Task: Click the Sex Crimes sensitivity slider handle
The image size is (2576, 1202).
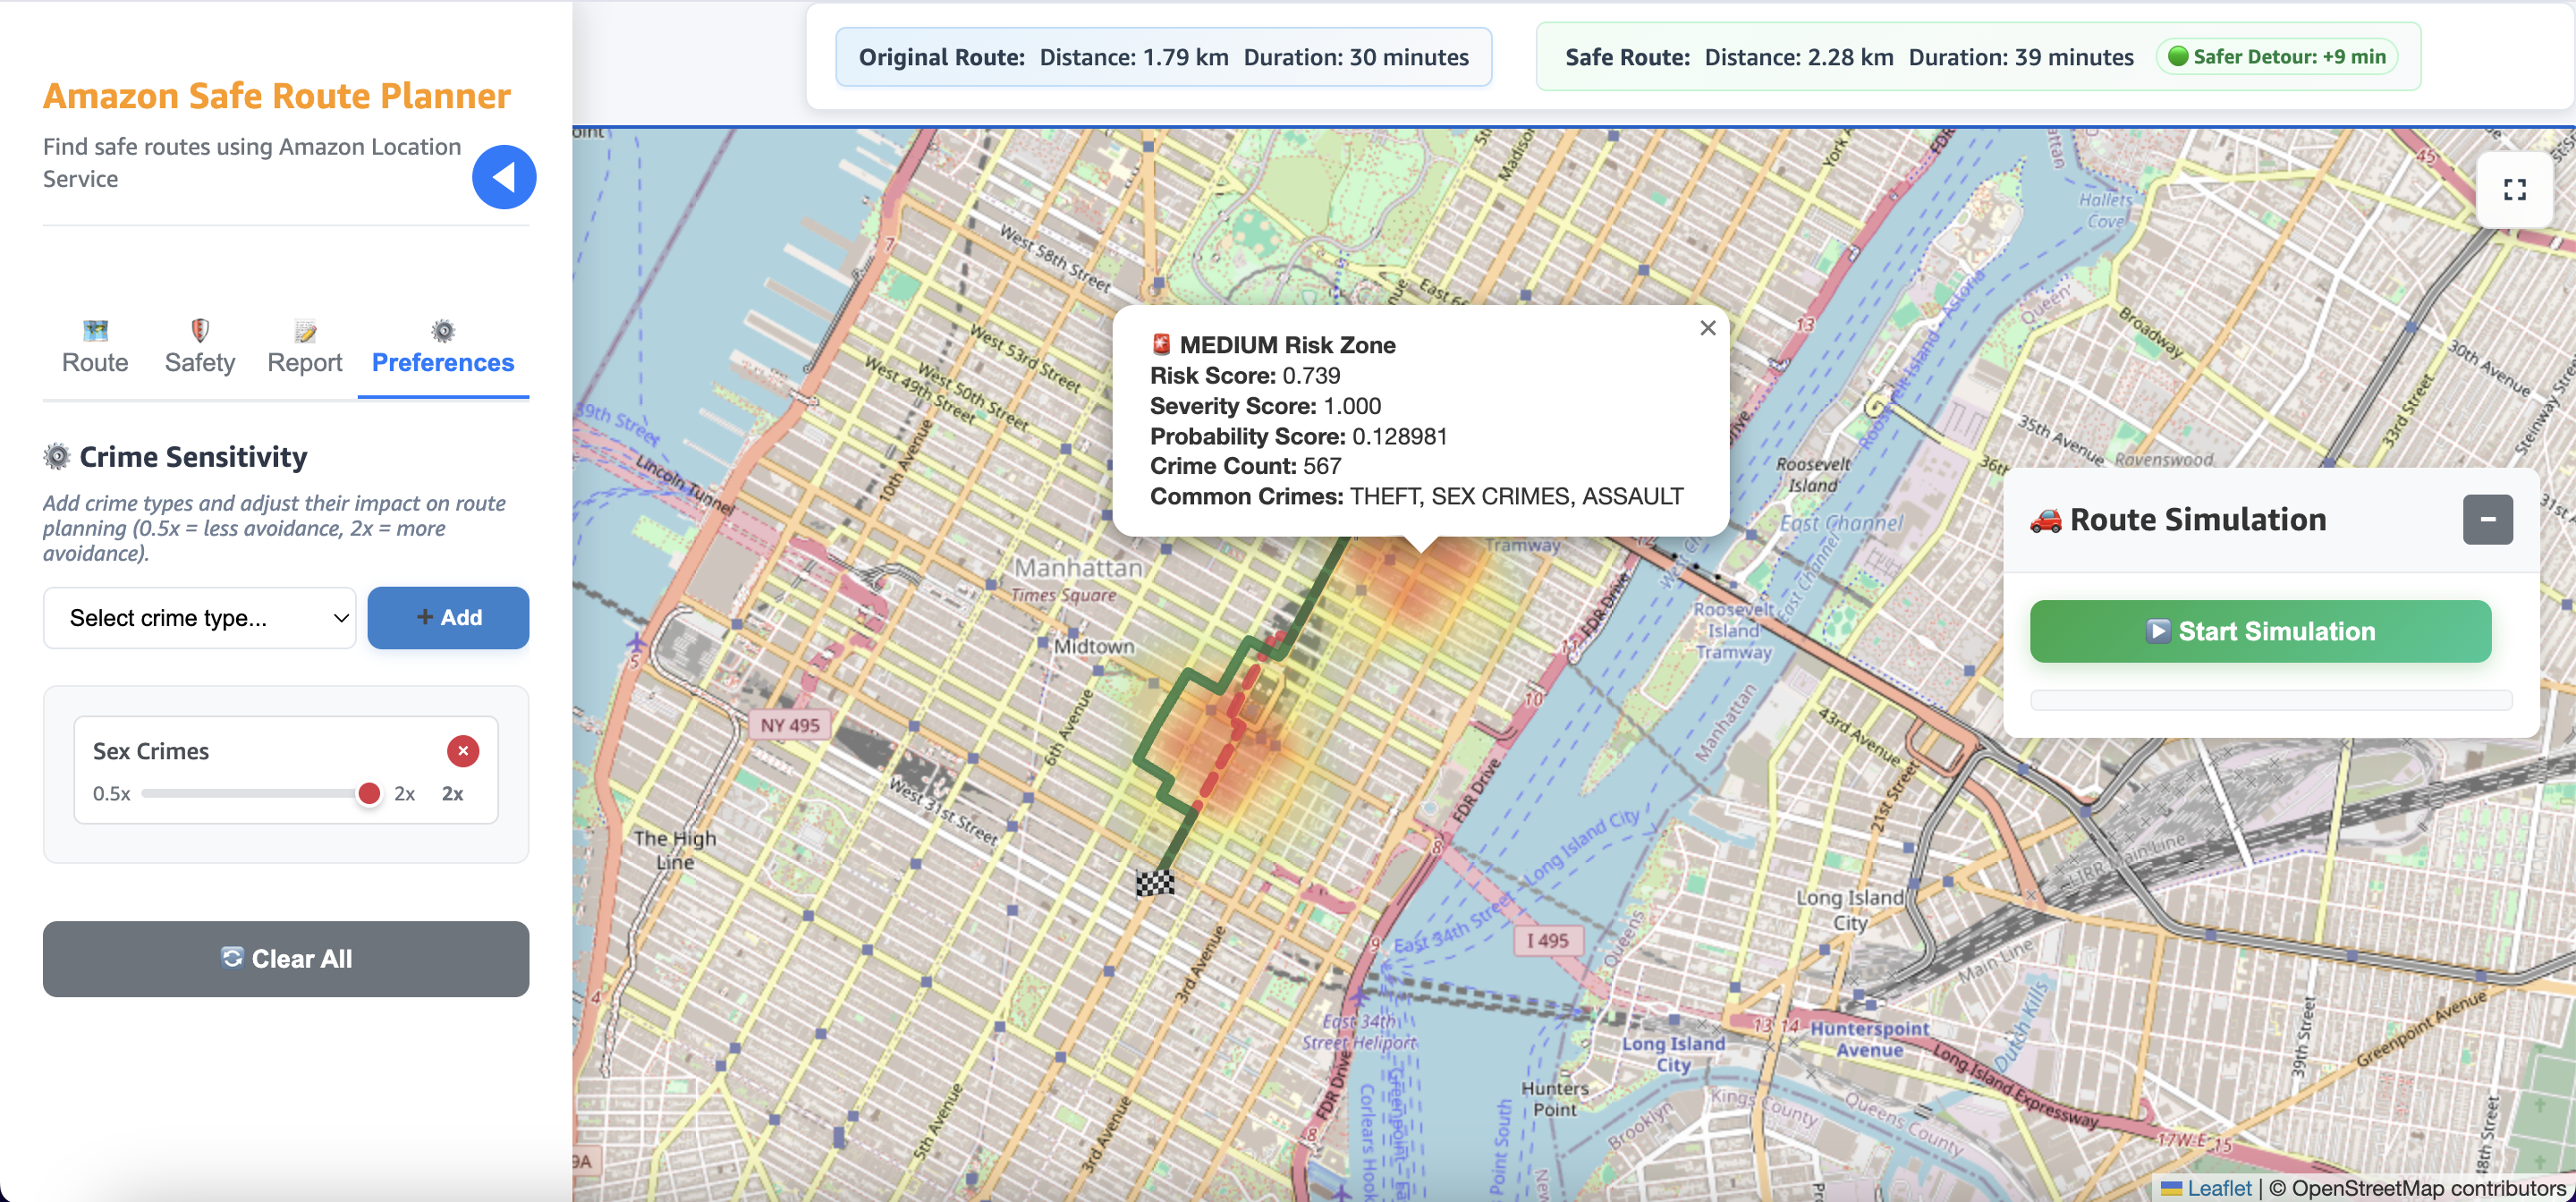Action: 369,794
